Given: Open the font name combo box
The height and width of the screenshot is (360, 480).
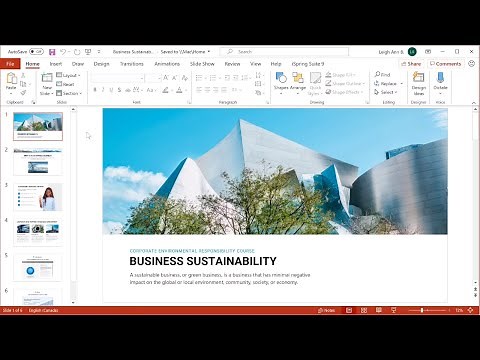Looking at the screenshot, I should [x=118, y=78].
